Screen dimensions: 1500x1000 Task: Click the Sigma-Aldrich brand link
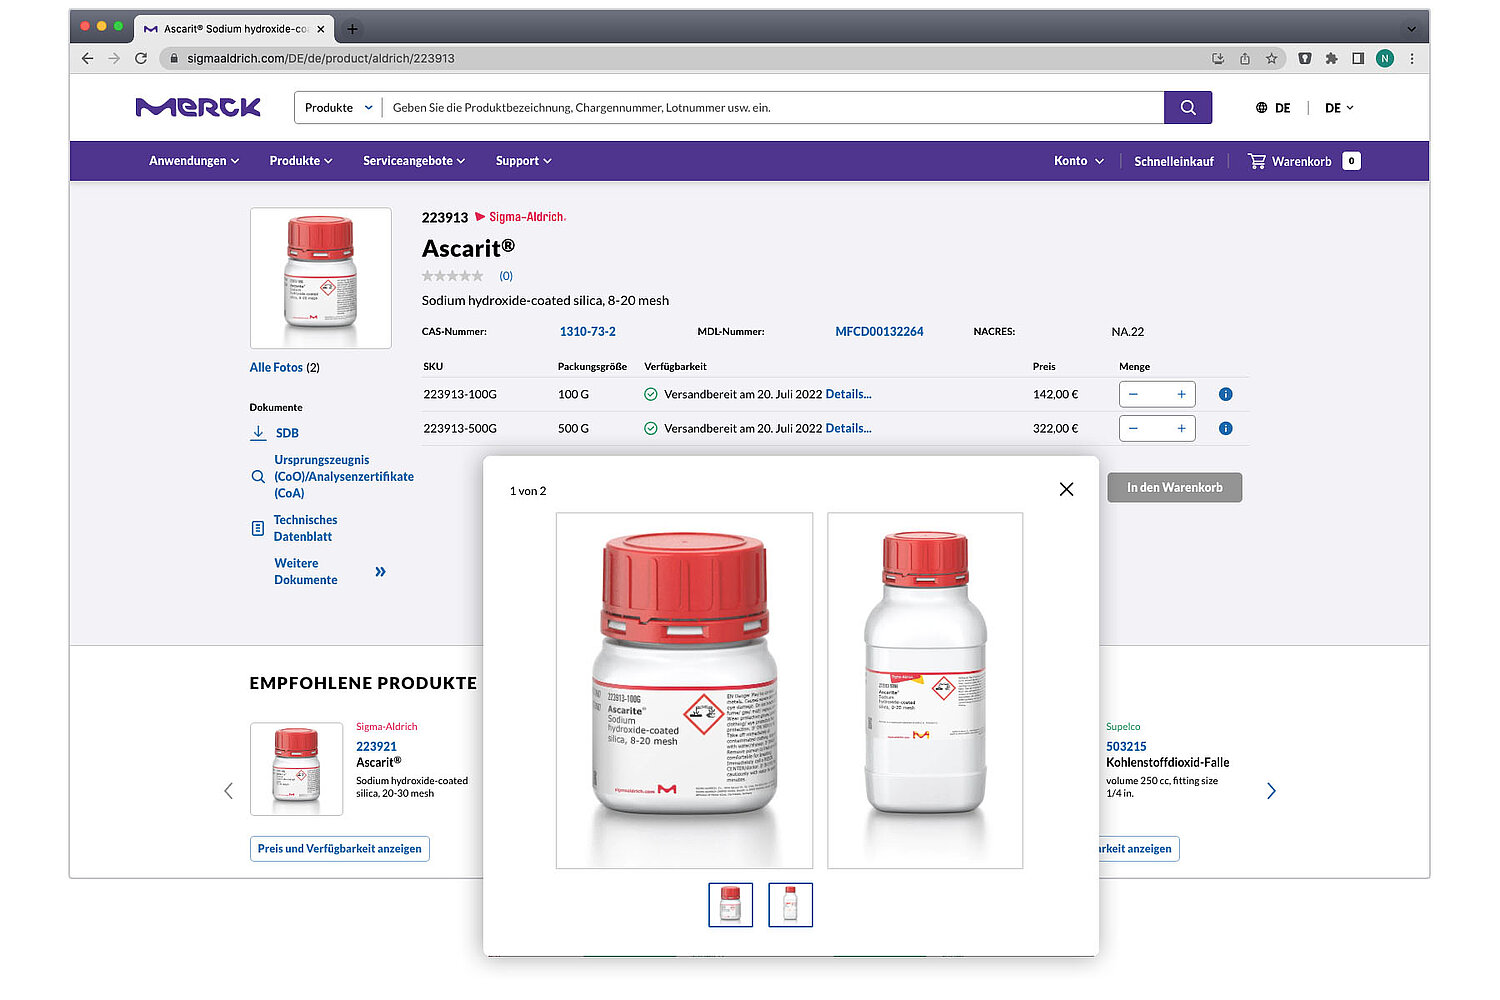(x=521, y=217)
